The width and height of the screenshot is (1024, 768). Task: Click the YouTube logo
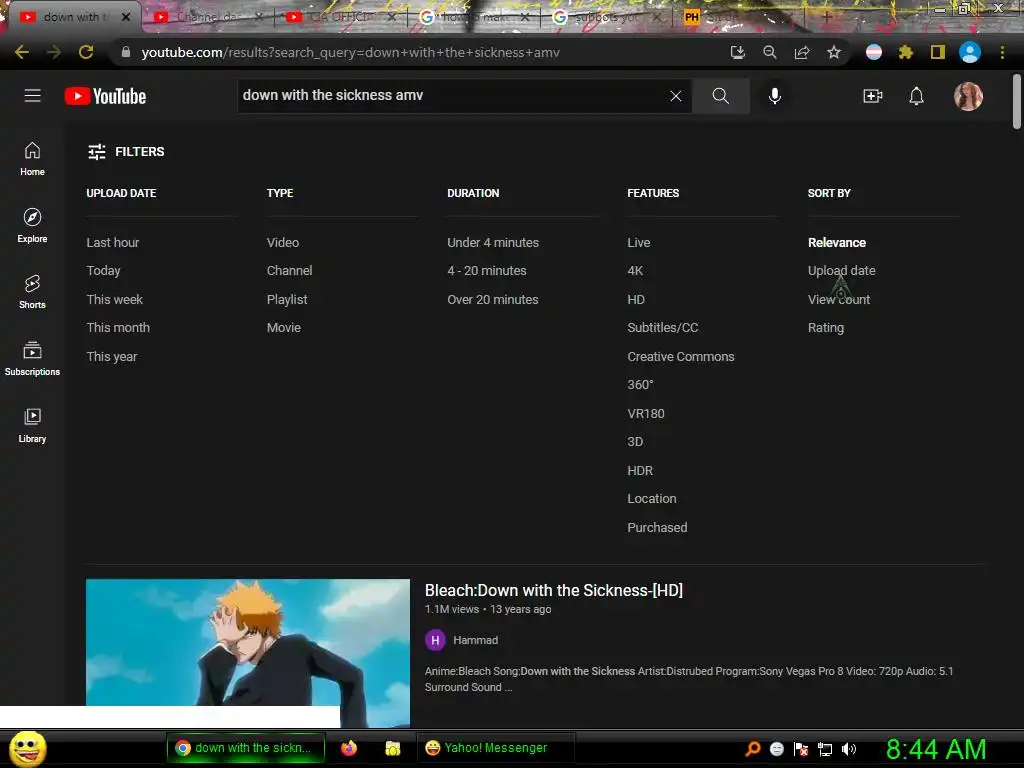click(105, 96)
